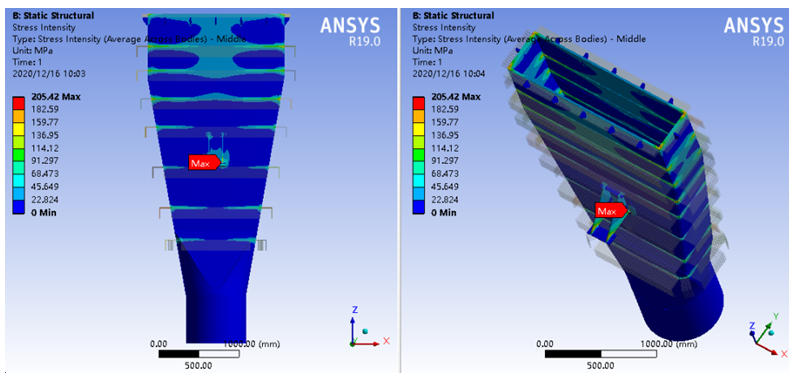Image resolution: width=796 pixels, height=387 pixels.
Task: Select the dark blue legend band, left view
Action: (20, 206)
